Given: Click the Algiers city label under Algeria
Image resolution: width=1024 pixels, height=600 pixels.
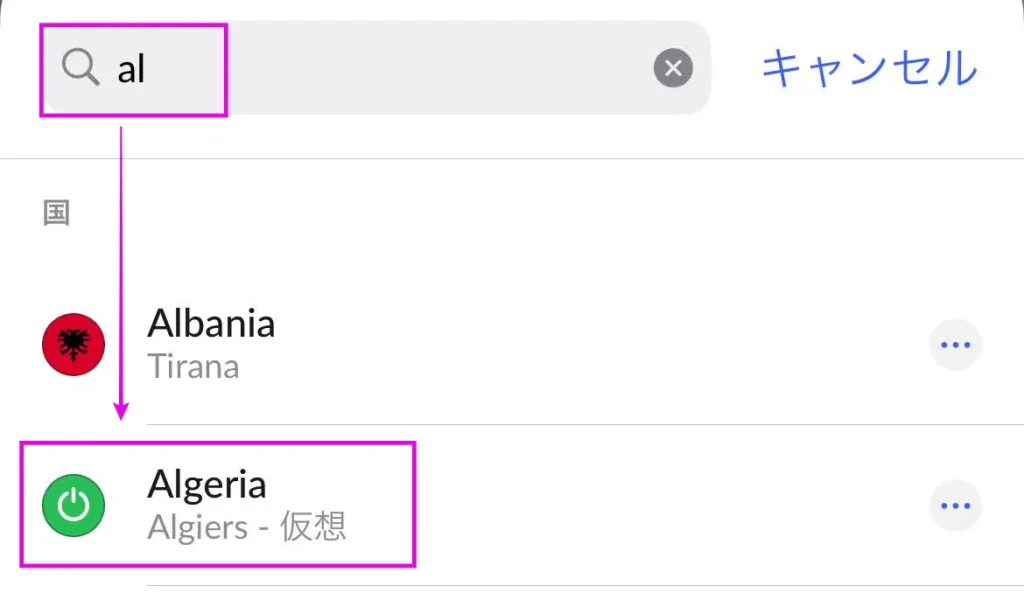Looking at the screenshot, I should point(197,528).
